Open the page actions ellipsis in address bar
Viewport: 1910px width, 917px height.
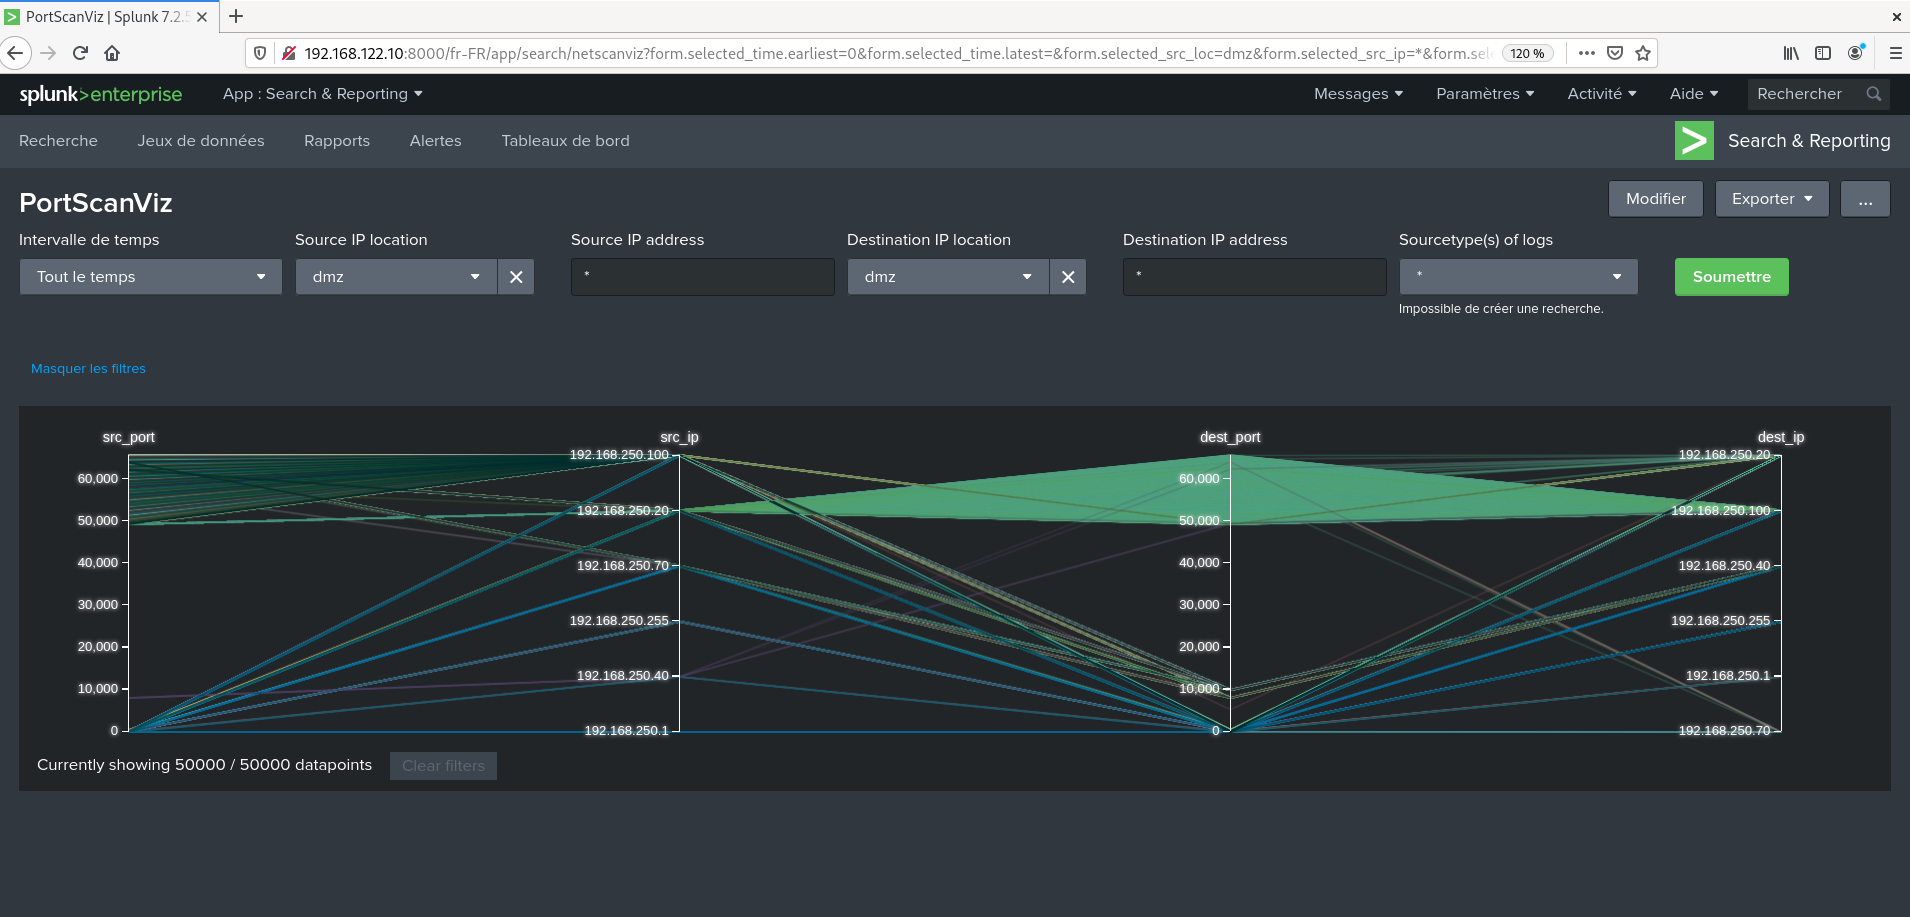[x=1586, y=53]
